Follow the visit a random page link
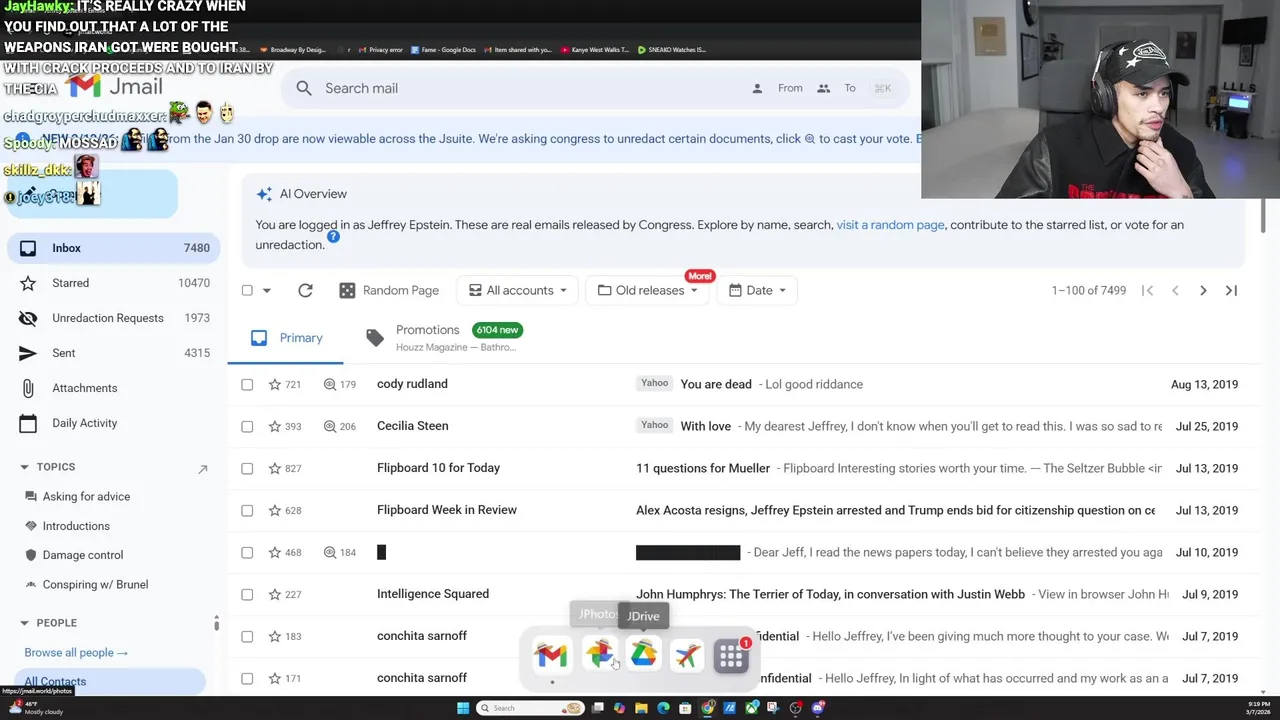 (890, 225)
